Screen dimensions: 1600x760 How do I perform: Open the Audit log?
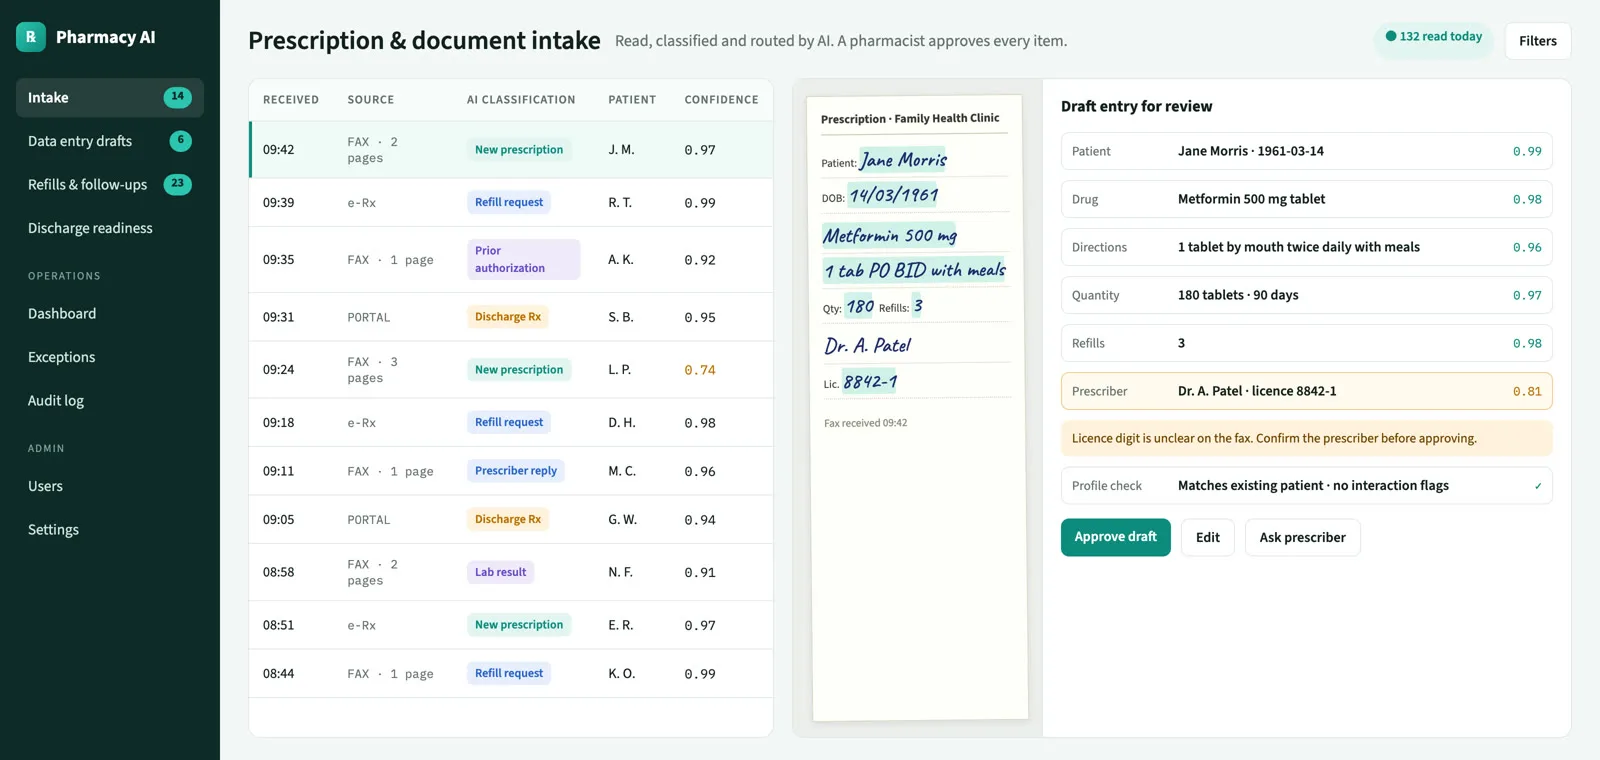[110, 401]
